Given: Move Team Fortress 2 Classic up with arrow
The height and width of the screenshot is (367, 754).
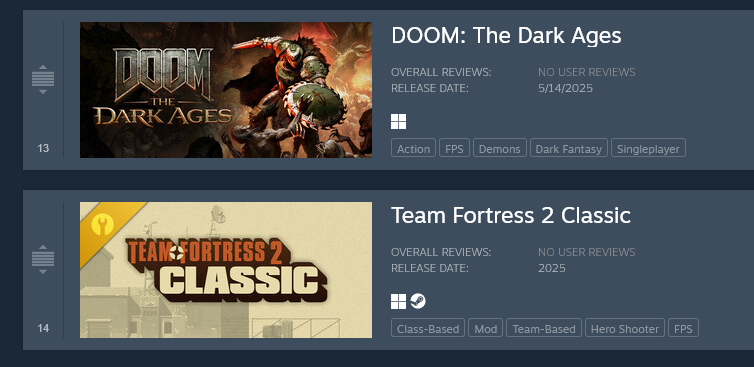Looking at the screenshot, I should point(43,247).
